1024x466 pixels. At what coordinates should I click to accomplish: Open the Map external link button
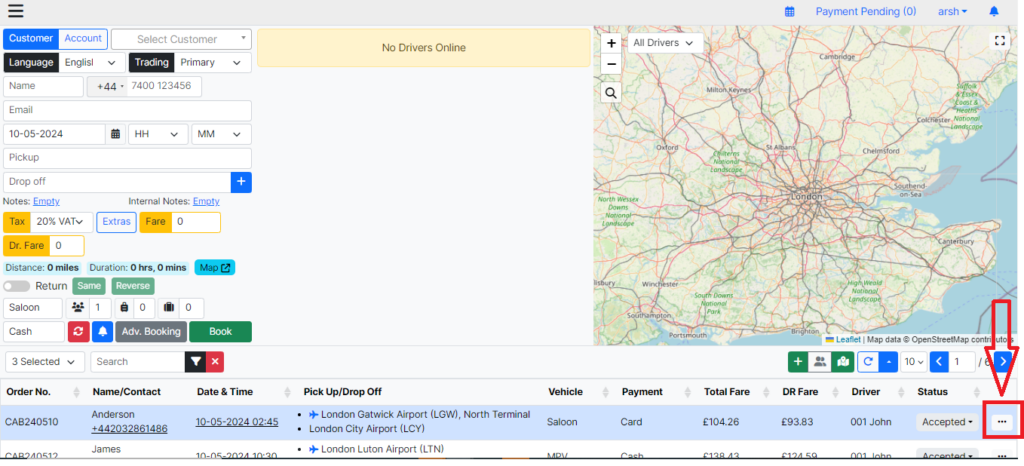coord(215,268)
